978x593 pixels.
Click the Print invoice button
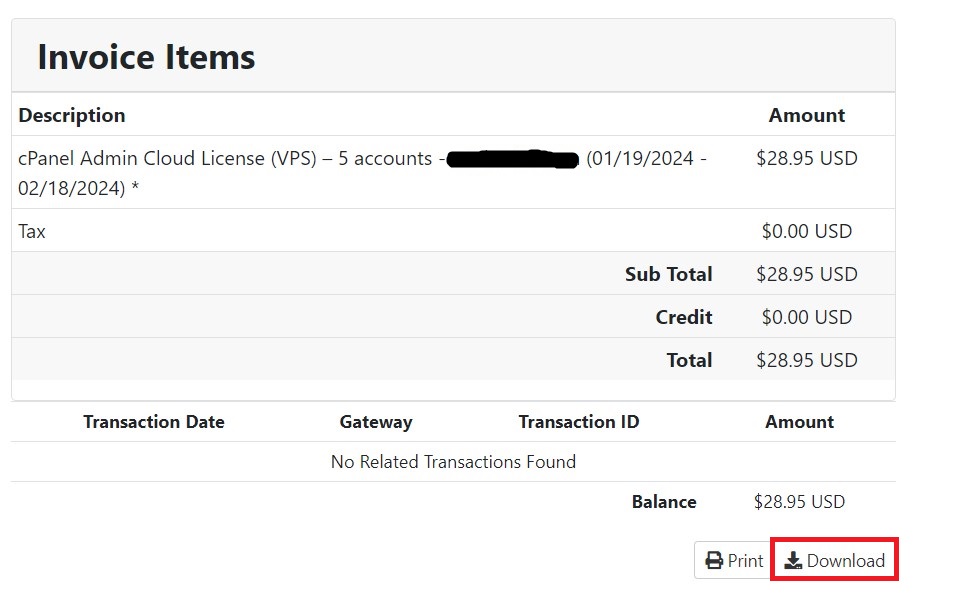(x=734, y=560)
